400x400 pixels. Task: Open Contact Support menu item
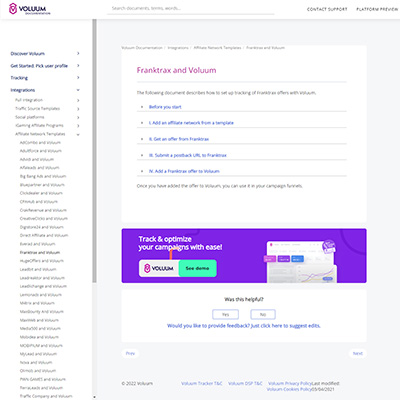point(327,9)
